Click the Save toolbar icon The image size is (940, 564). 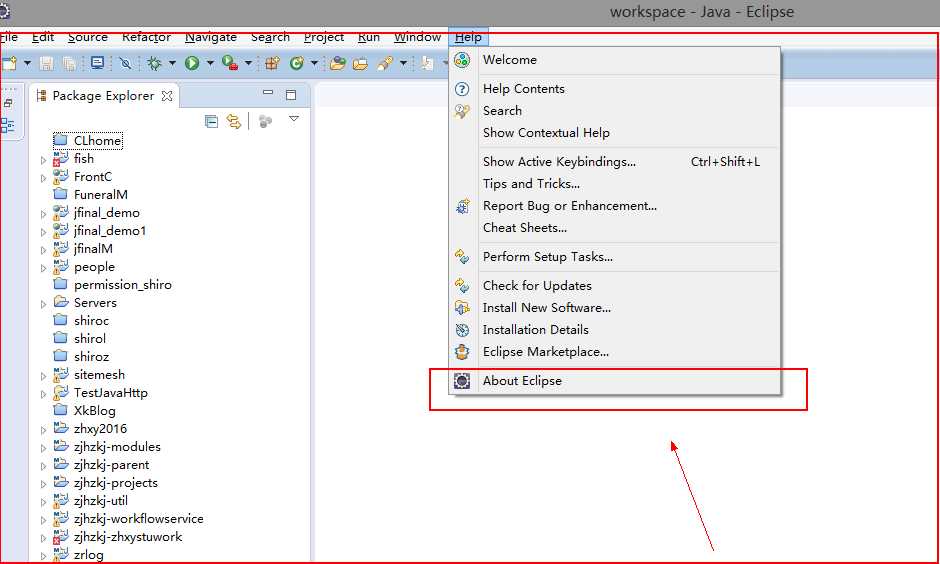[x=47, y=63]
